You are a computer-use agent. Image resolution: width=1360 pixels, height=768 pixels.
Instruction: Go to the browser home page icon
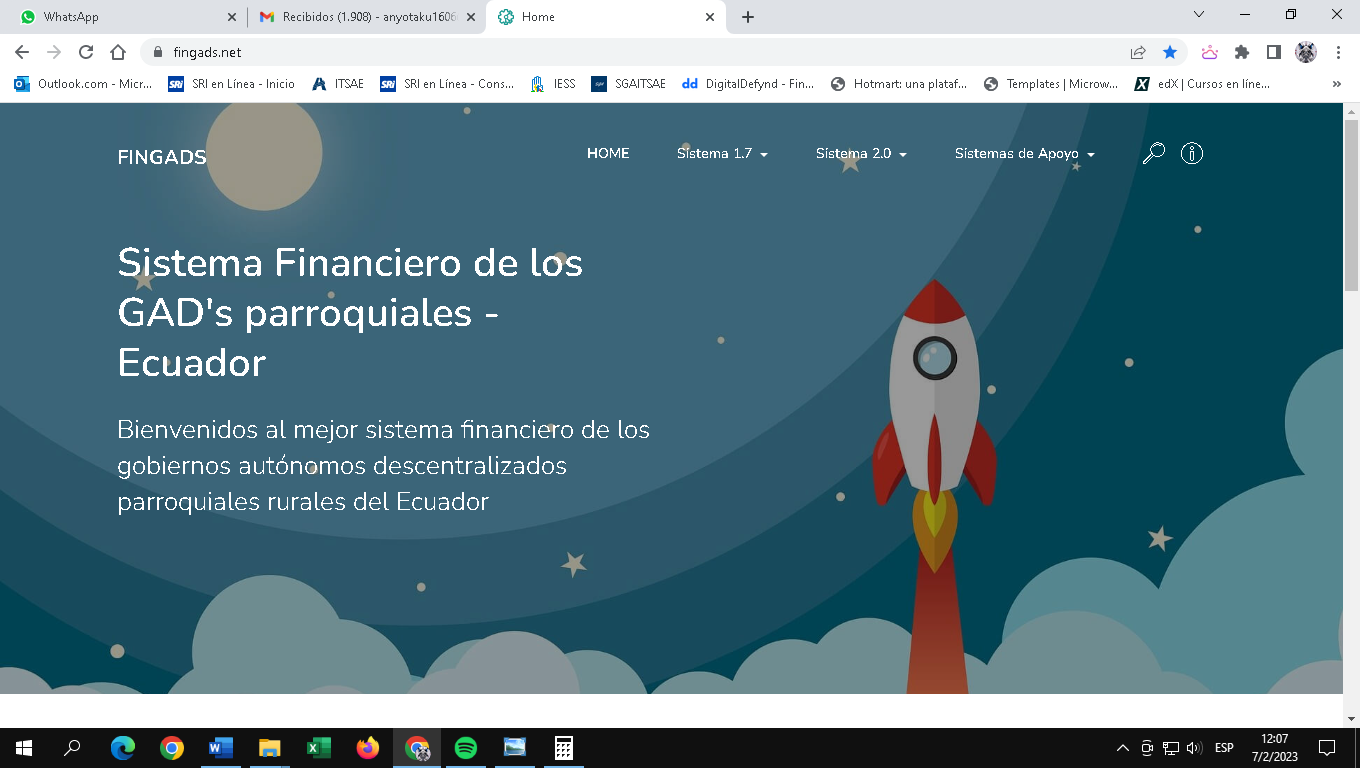point(118,52)
